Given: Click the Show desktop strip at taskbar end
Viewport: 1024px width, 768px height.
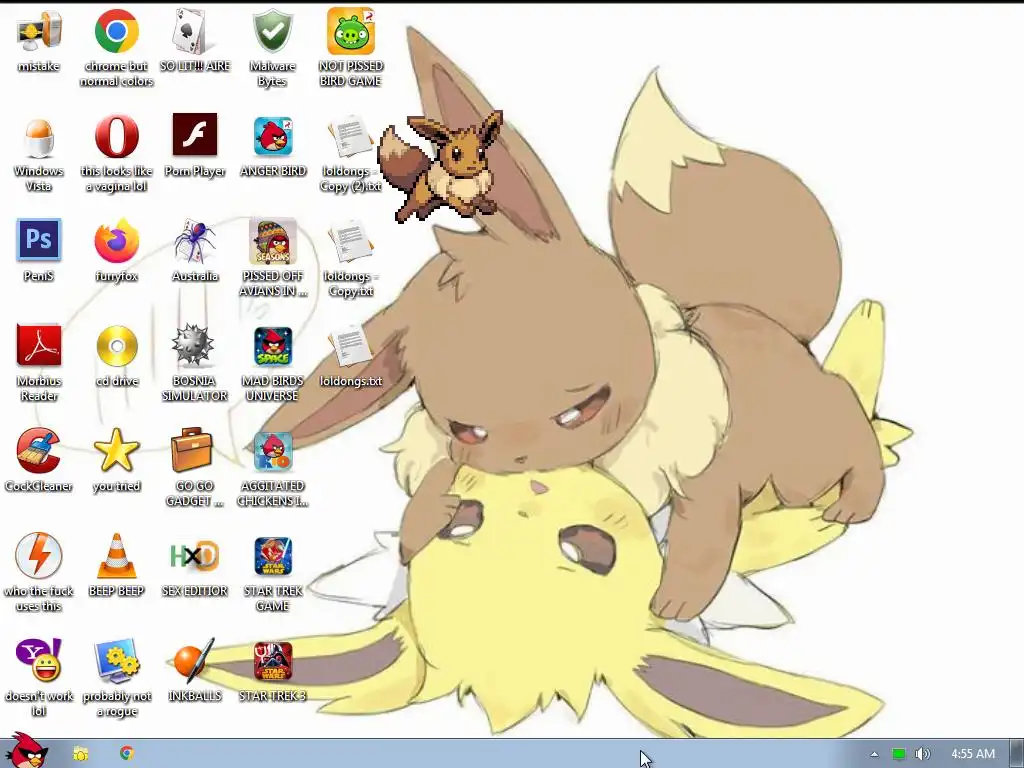Looking at the screenshot, I should tap(1017, 754).
